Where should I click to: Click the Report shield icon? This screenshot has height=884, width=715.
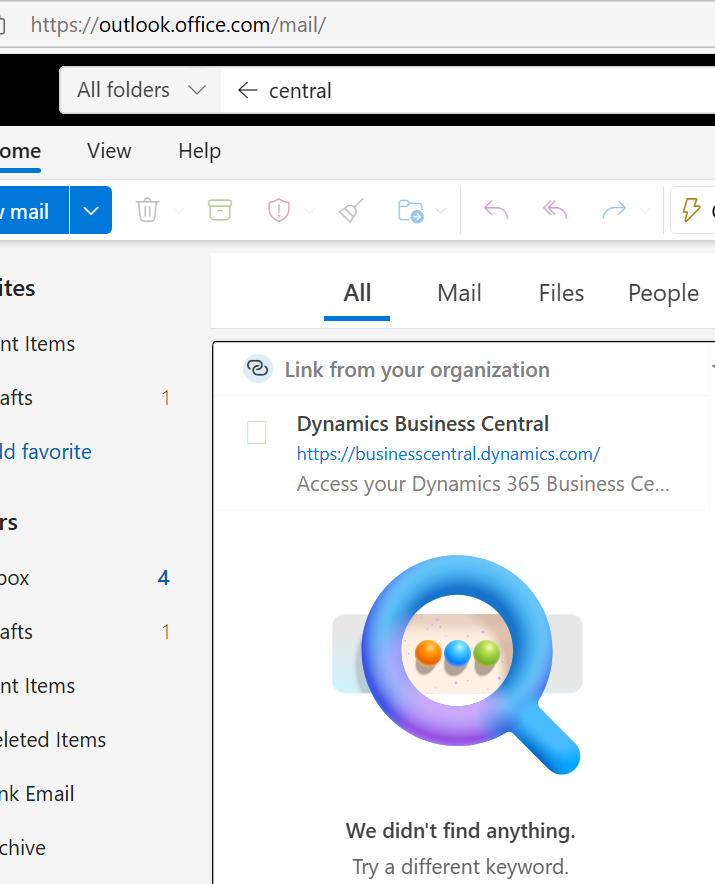coord(279,210)
